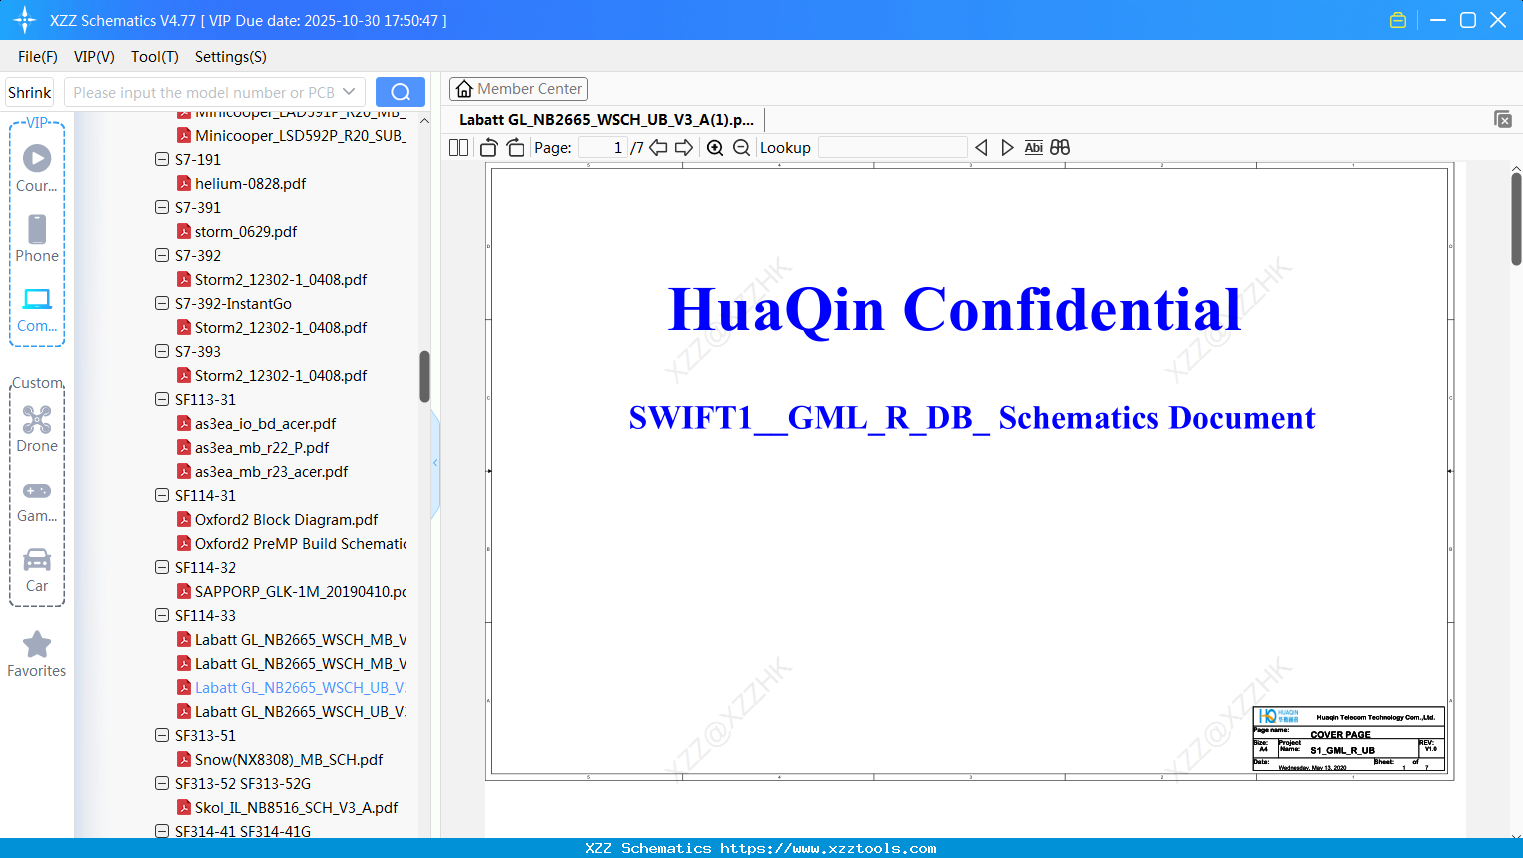Collapse the S7-393 tree node
This screenshot has height=858, width=1523.
point(162,352)
